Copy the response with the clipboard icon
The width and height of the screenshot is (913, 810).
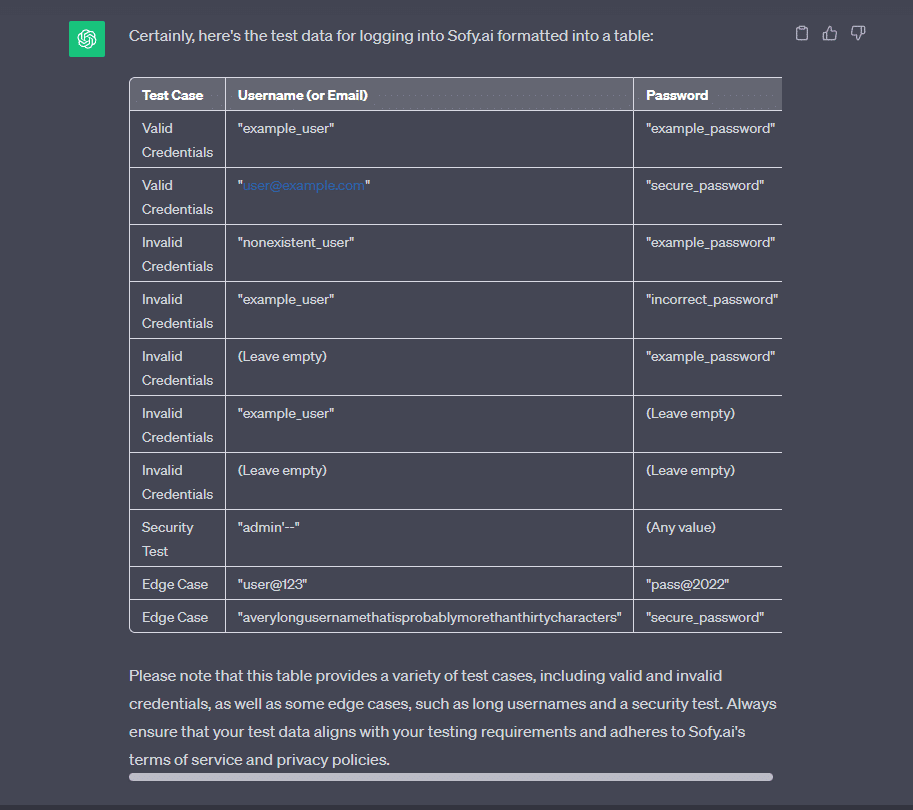tap(802, 33)
